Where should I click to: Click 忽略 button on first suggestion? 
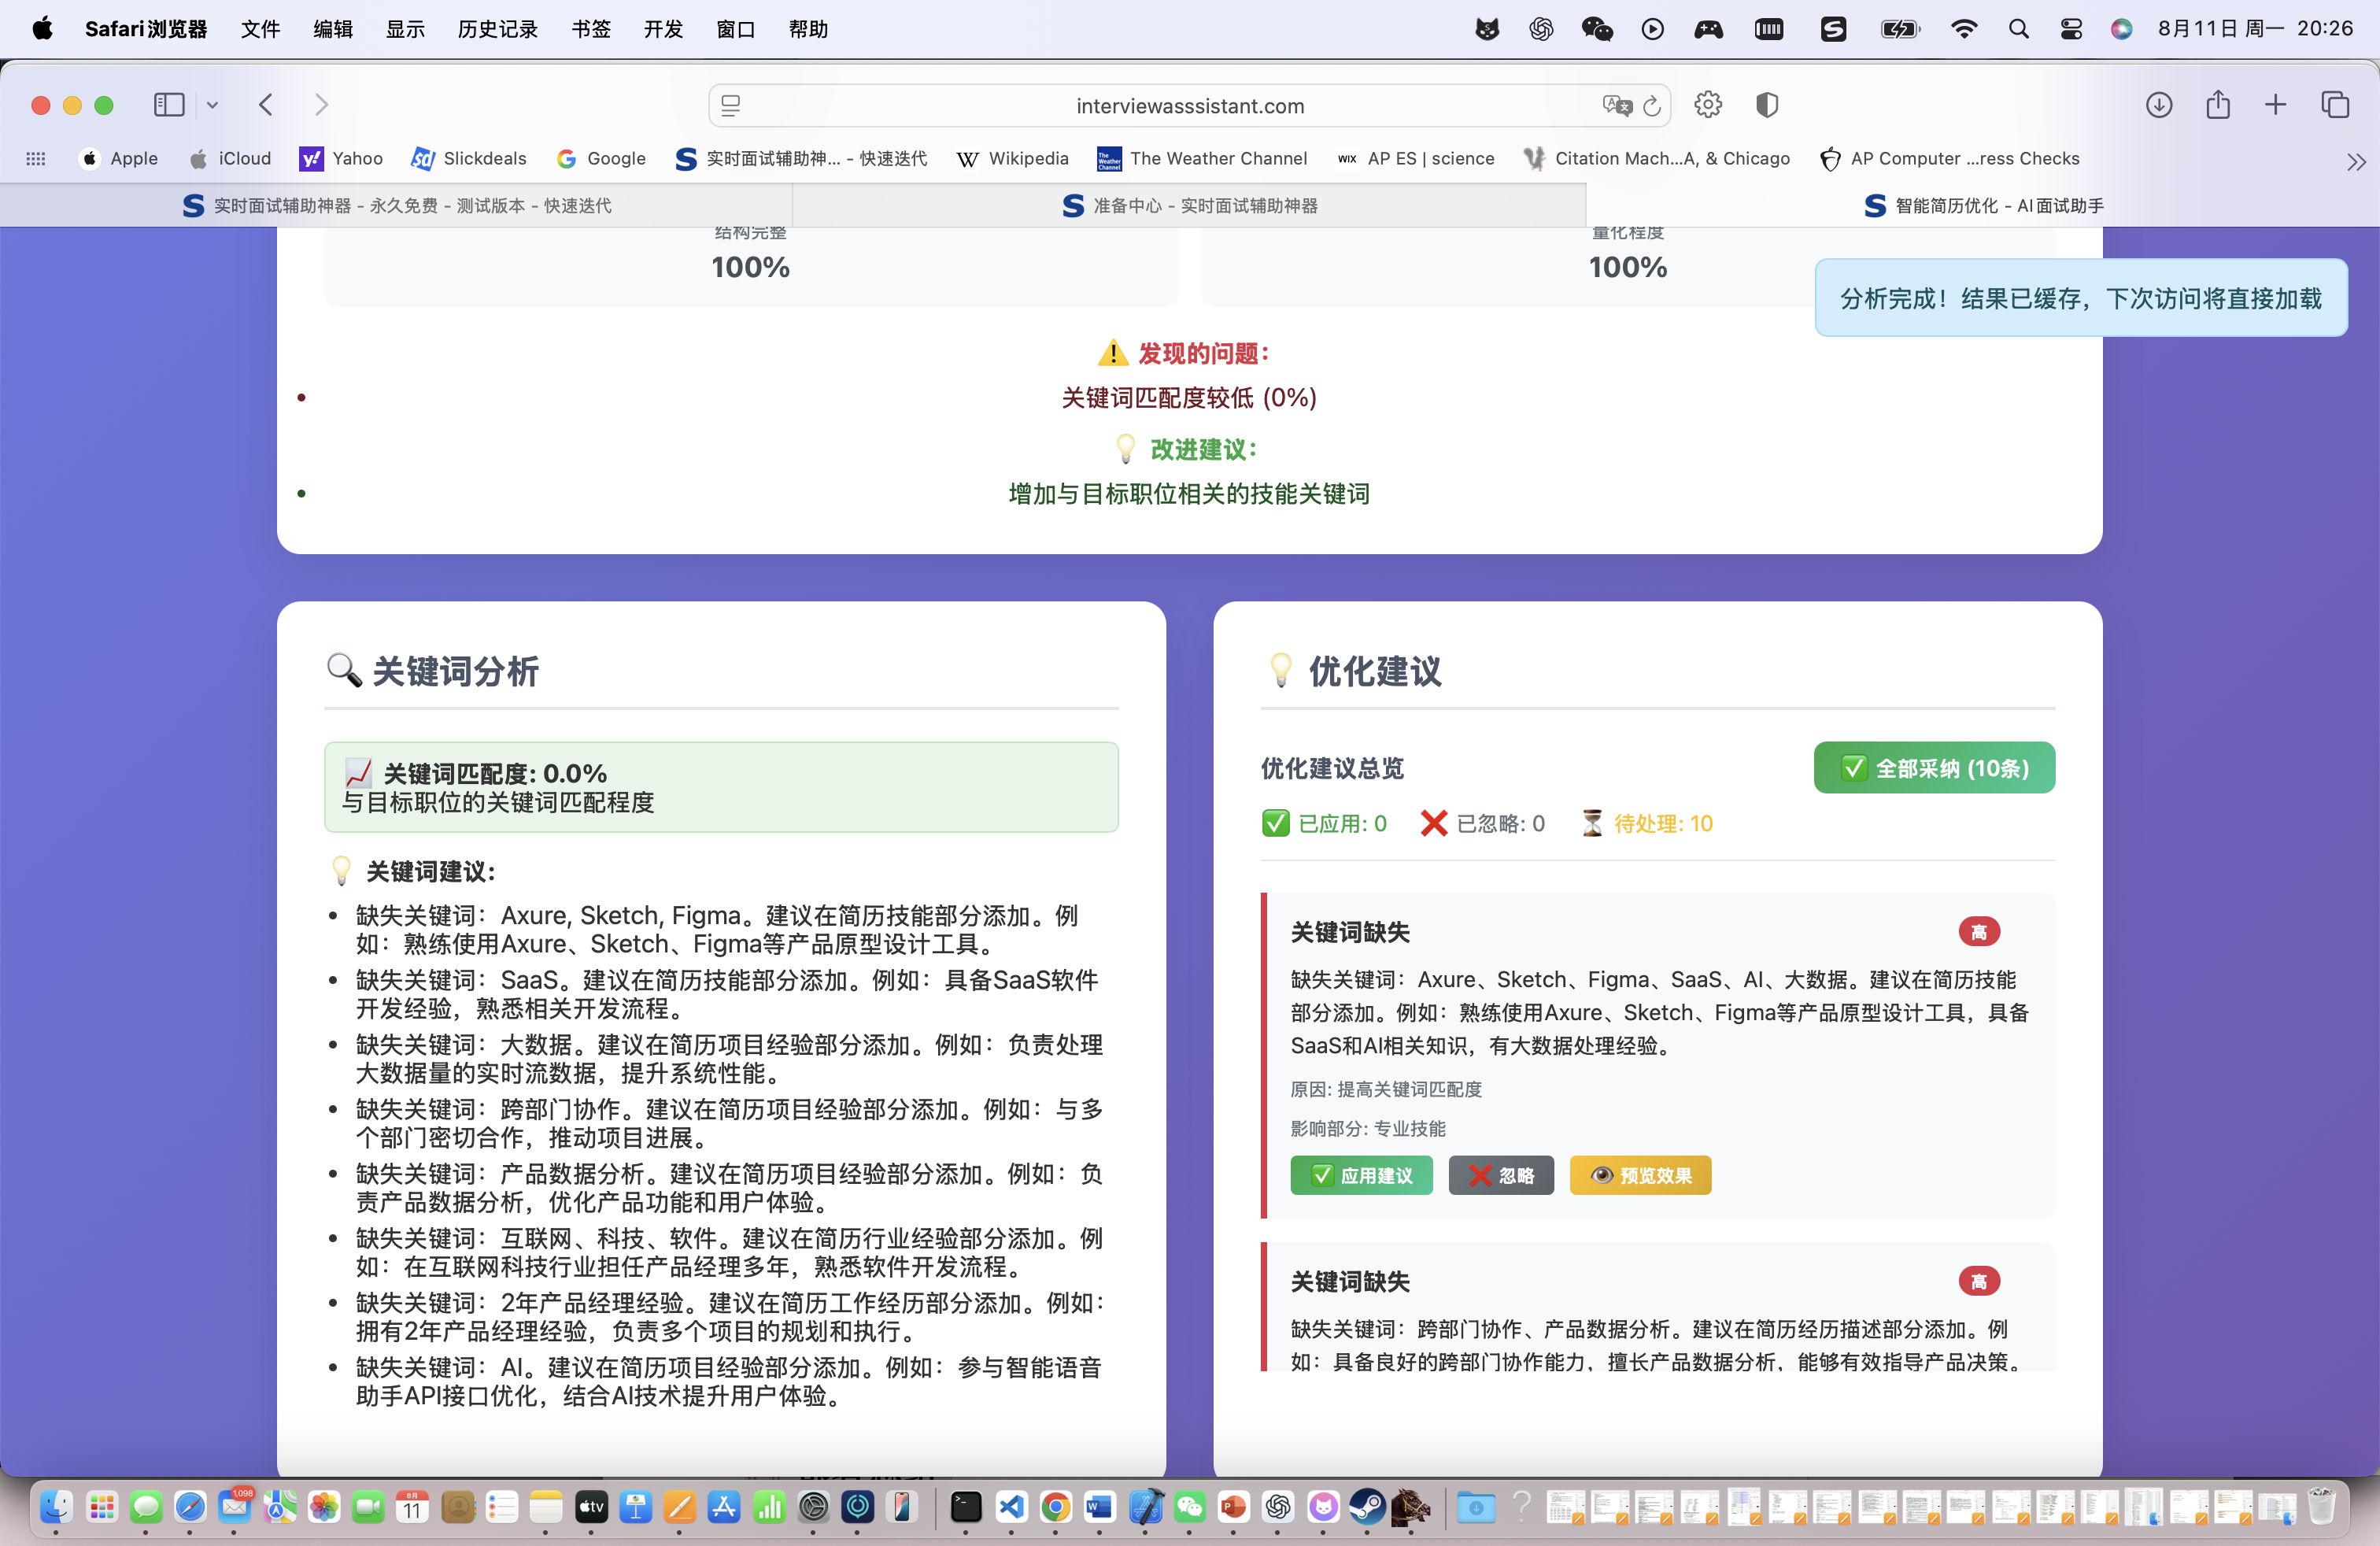pyautogui.click(x=1500, y=1175)
